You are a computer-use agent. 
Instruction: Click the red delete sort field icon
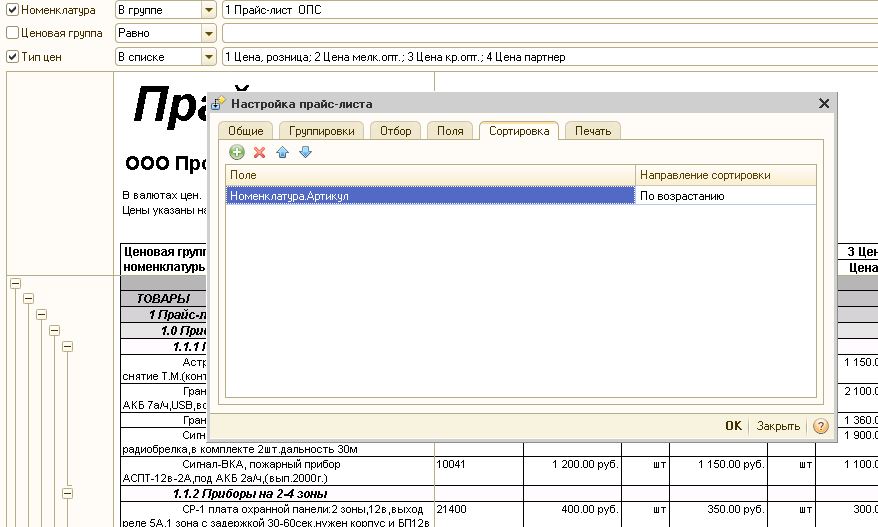click(260, 152)
